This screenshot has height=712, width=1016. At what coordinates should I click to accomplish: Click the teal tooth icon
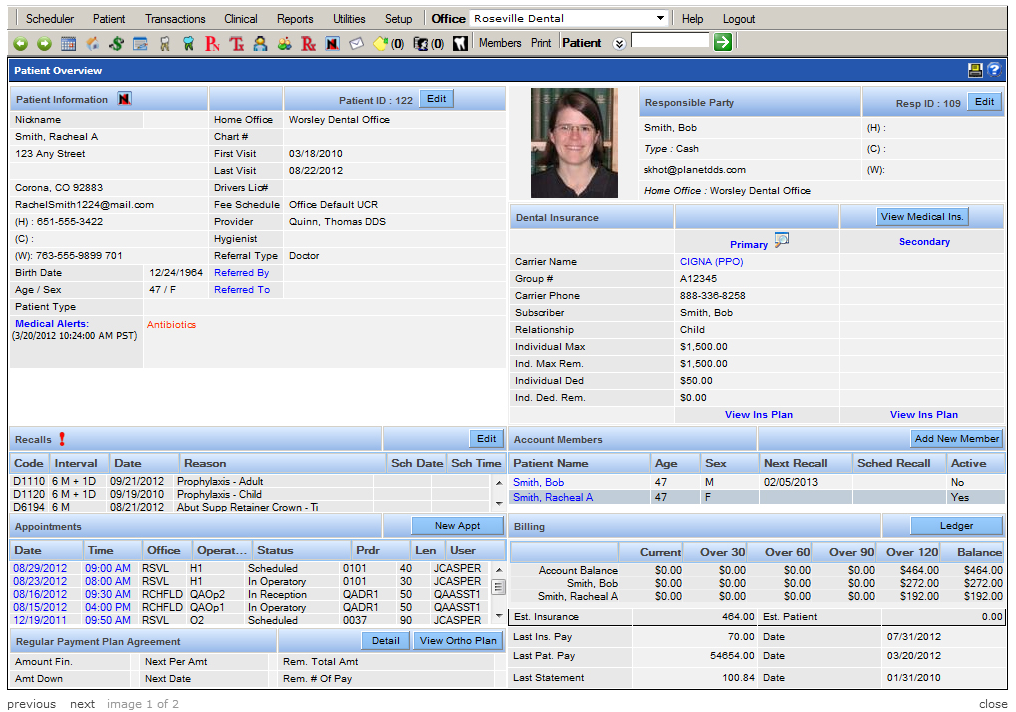click(x=188, y=43)
